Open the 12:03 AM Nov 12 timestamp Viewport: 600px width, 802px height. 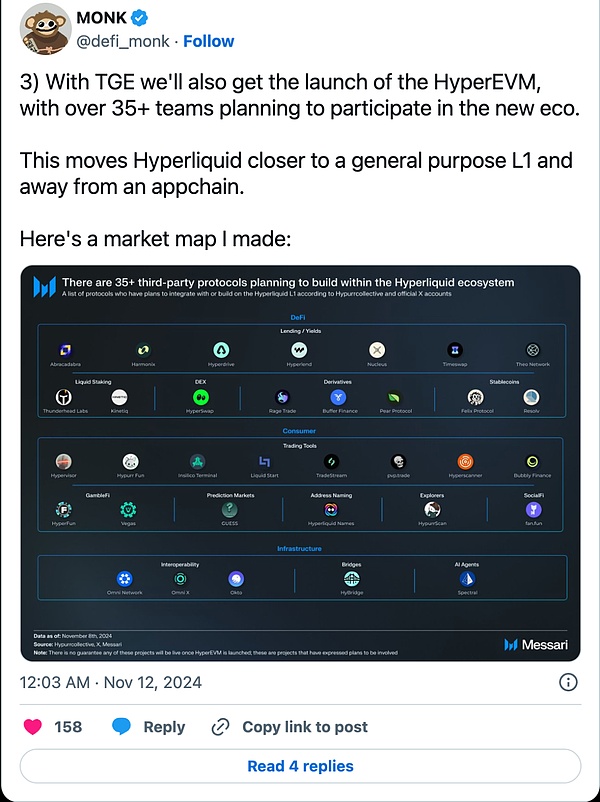[110, 682]
